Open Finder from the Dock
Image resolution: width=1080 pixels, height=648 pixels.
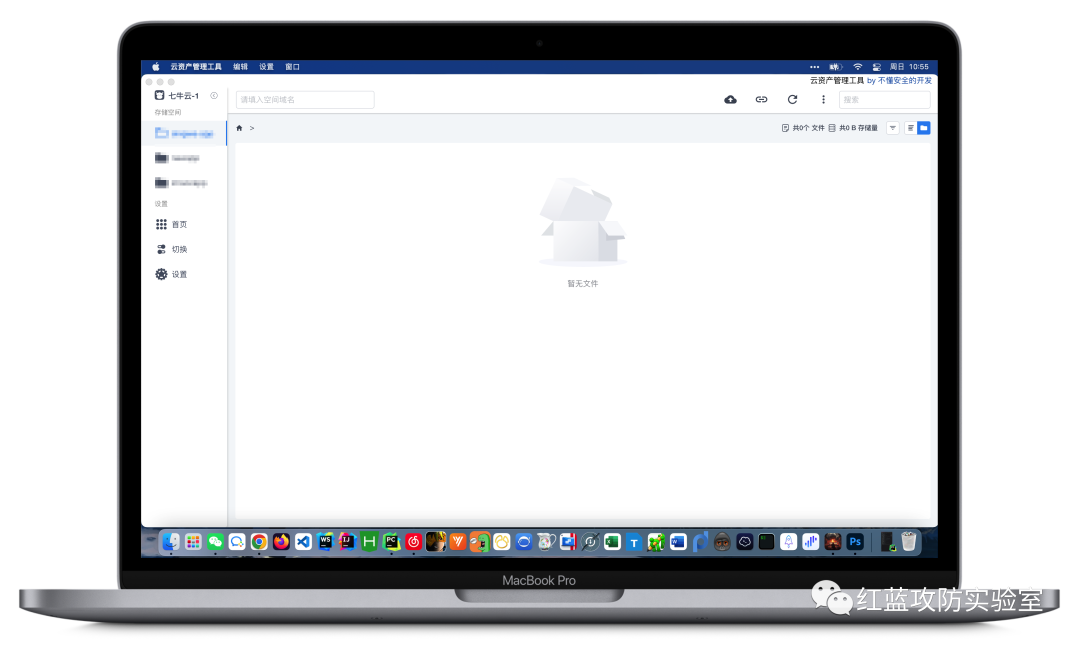(x=171, y=542)
